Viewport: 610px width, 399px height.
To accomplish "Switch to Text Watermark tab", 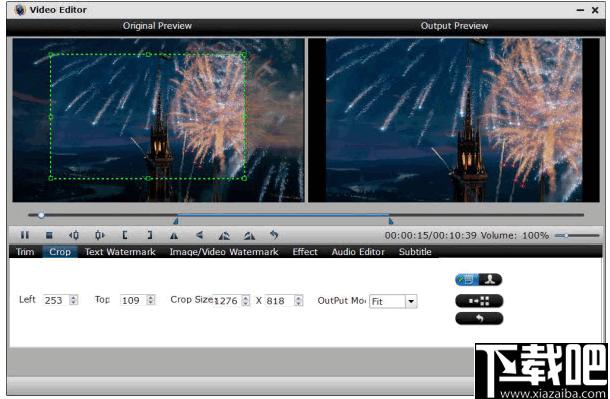I will pyautogui.click(x=120, y=252).
